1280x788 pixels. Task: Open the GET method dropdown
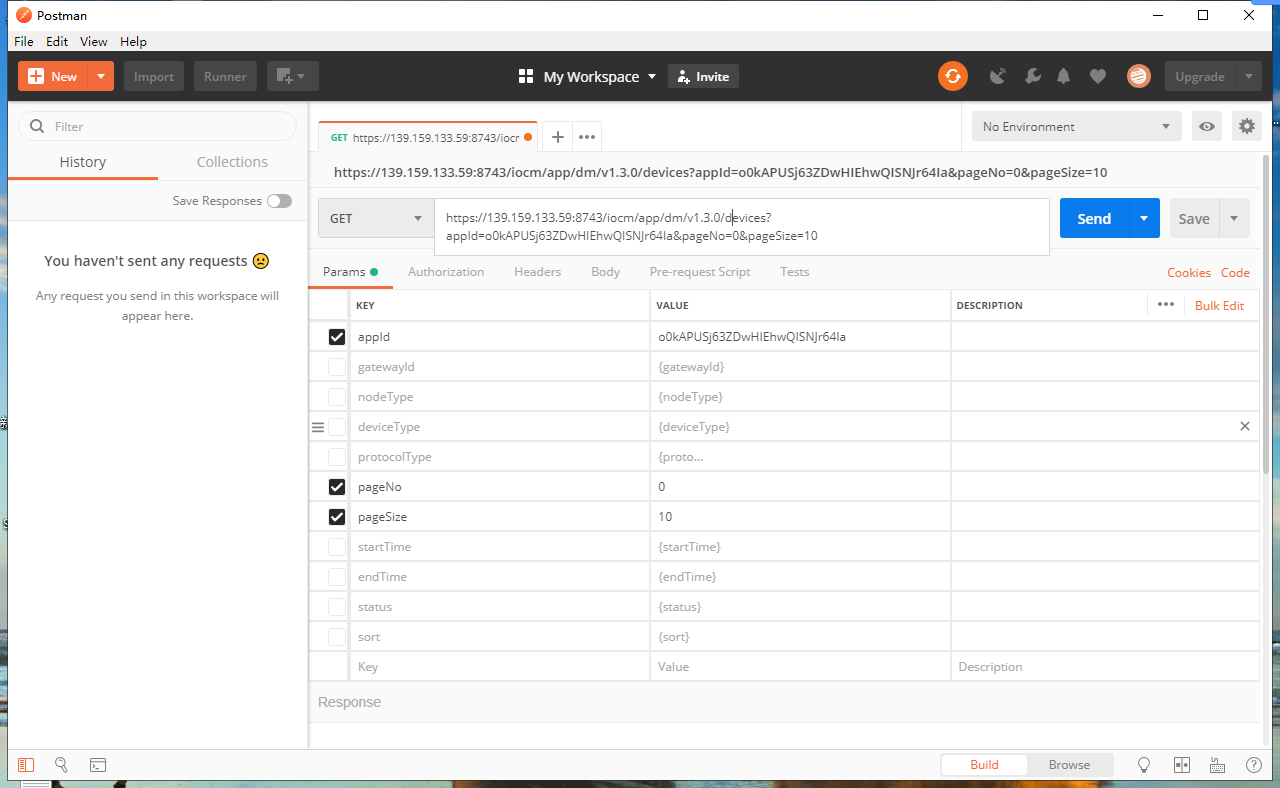pyautogui.click(x=376, y=219)
